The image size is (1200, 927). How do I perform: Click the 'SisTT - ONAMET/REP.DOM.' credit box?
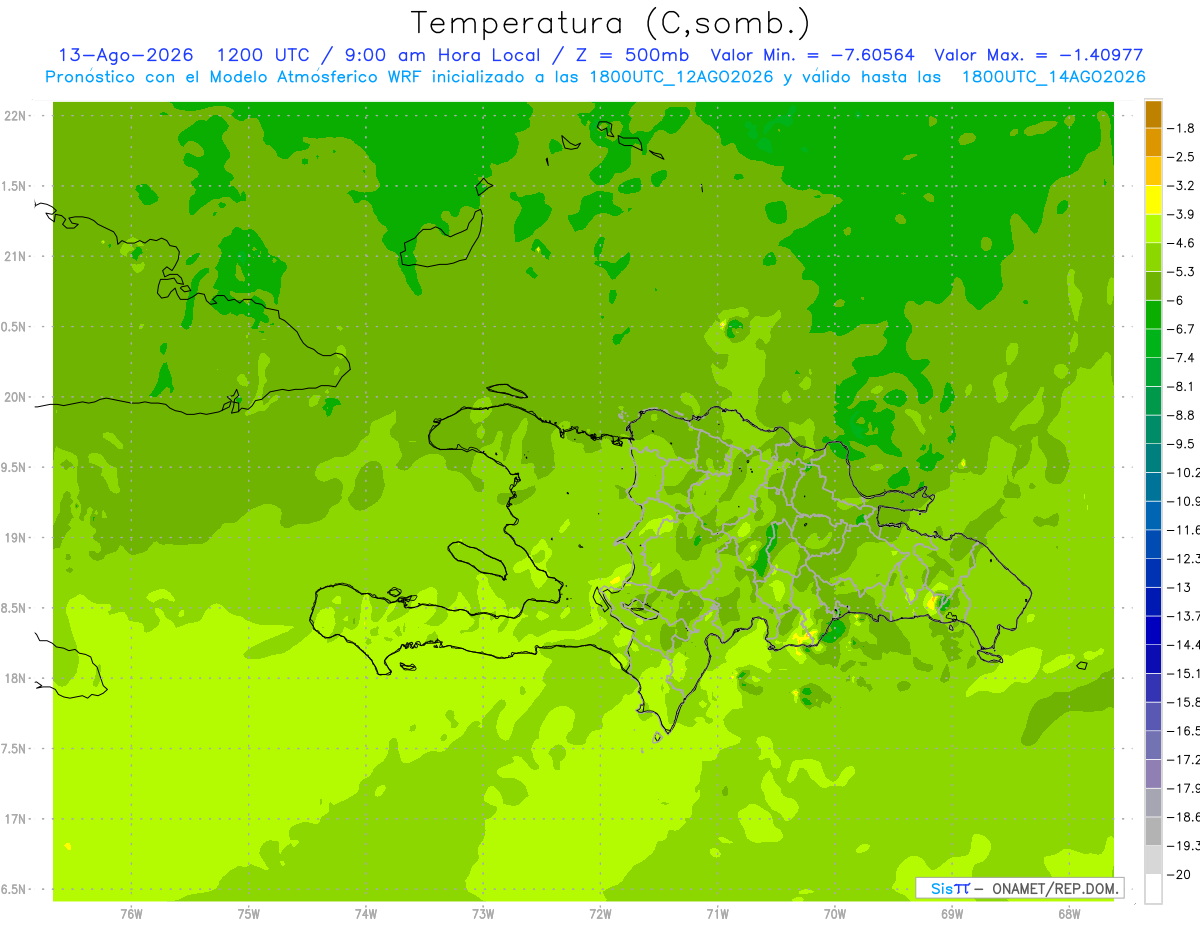click(x=1020, y=888)
